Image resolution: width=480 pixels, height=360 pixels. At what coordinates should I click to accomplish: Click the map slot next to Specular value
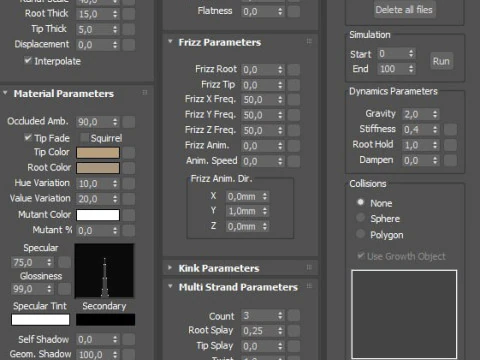64,262
